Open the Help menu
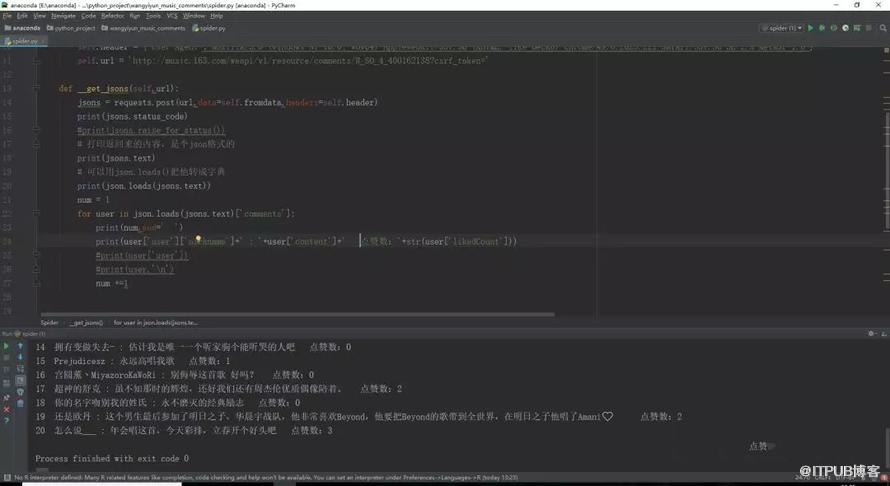Viewport: 890px width, 486px height. click(216, 16)
